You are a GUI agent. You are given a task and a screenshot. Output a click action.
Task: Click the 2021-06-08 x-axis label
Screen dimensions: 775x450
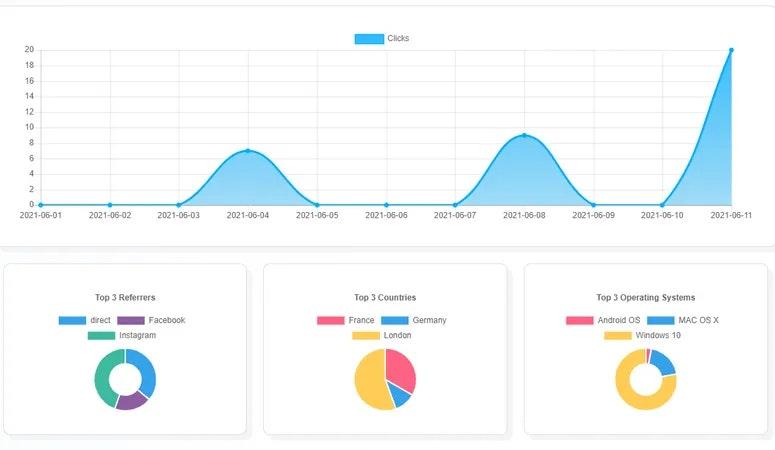pos(524,216)
